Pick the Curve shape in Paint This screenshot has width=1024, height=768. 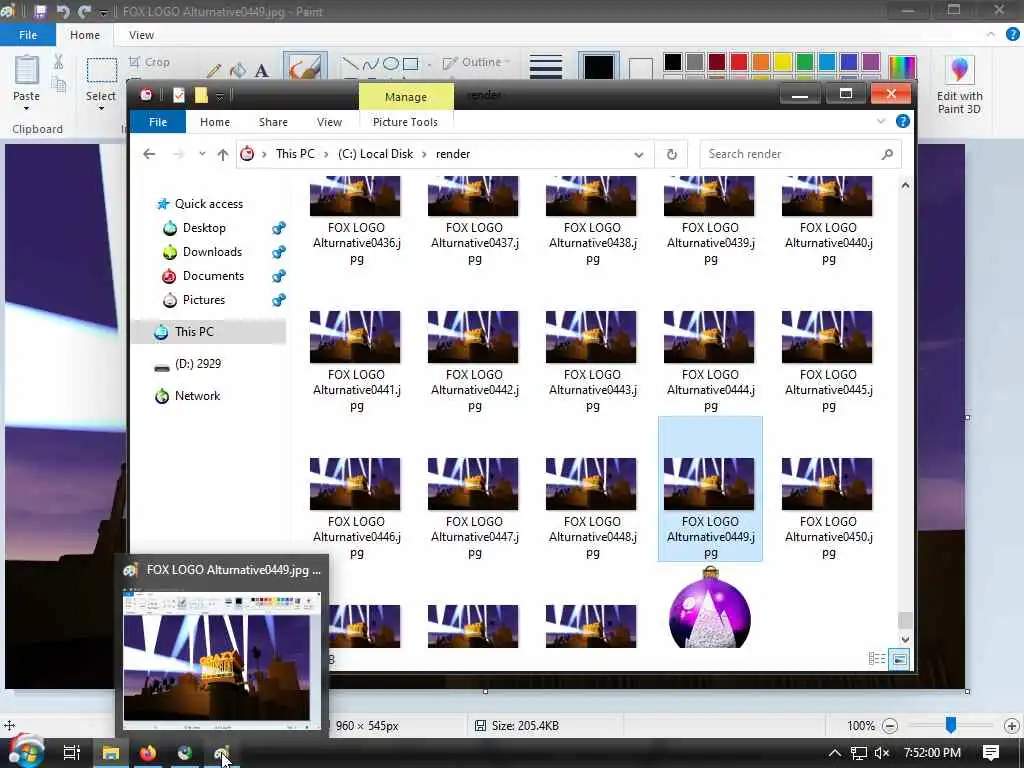click(x=370, y=63)
